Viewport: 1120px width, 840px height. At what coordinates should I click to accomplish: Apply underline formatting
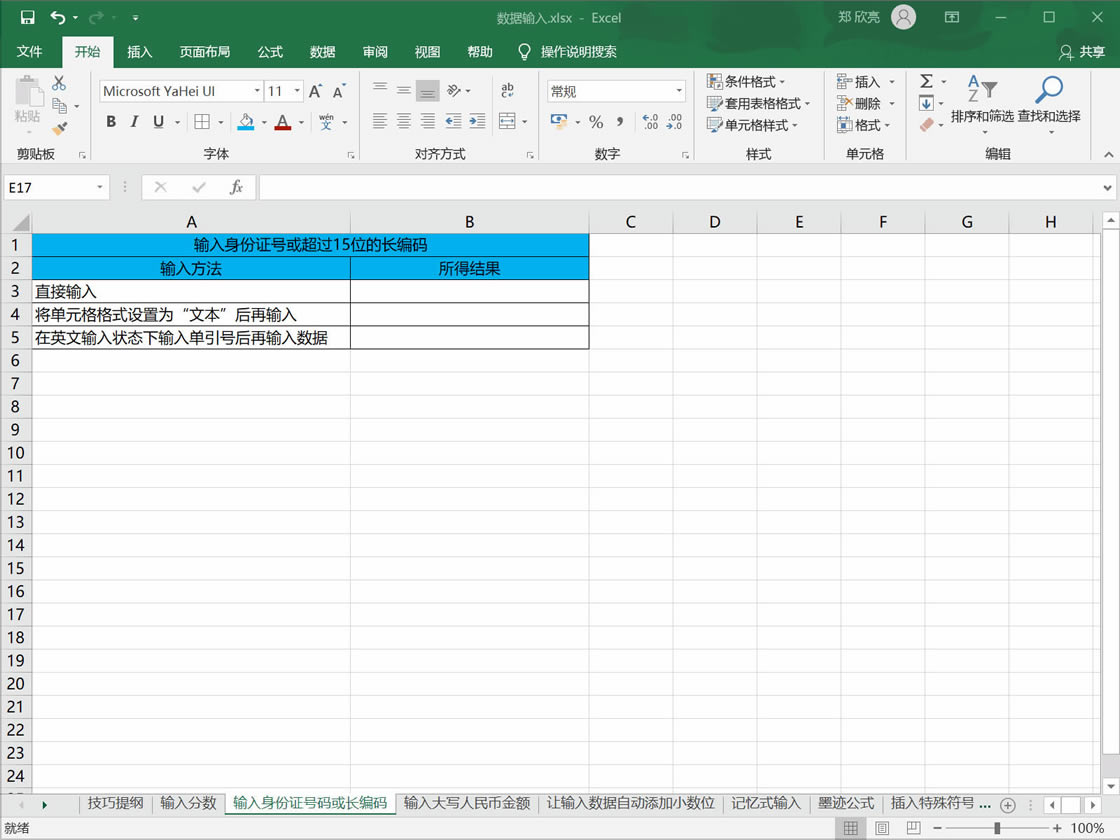pos(158,122)
